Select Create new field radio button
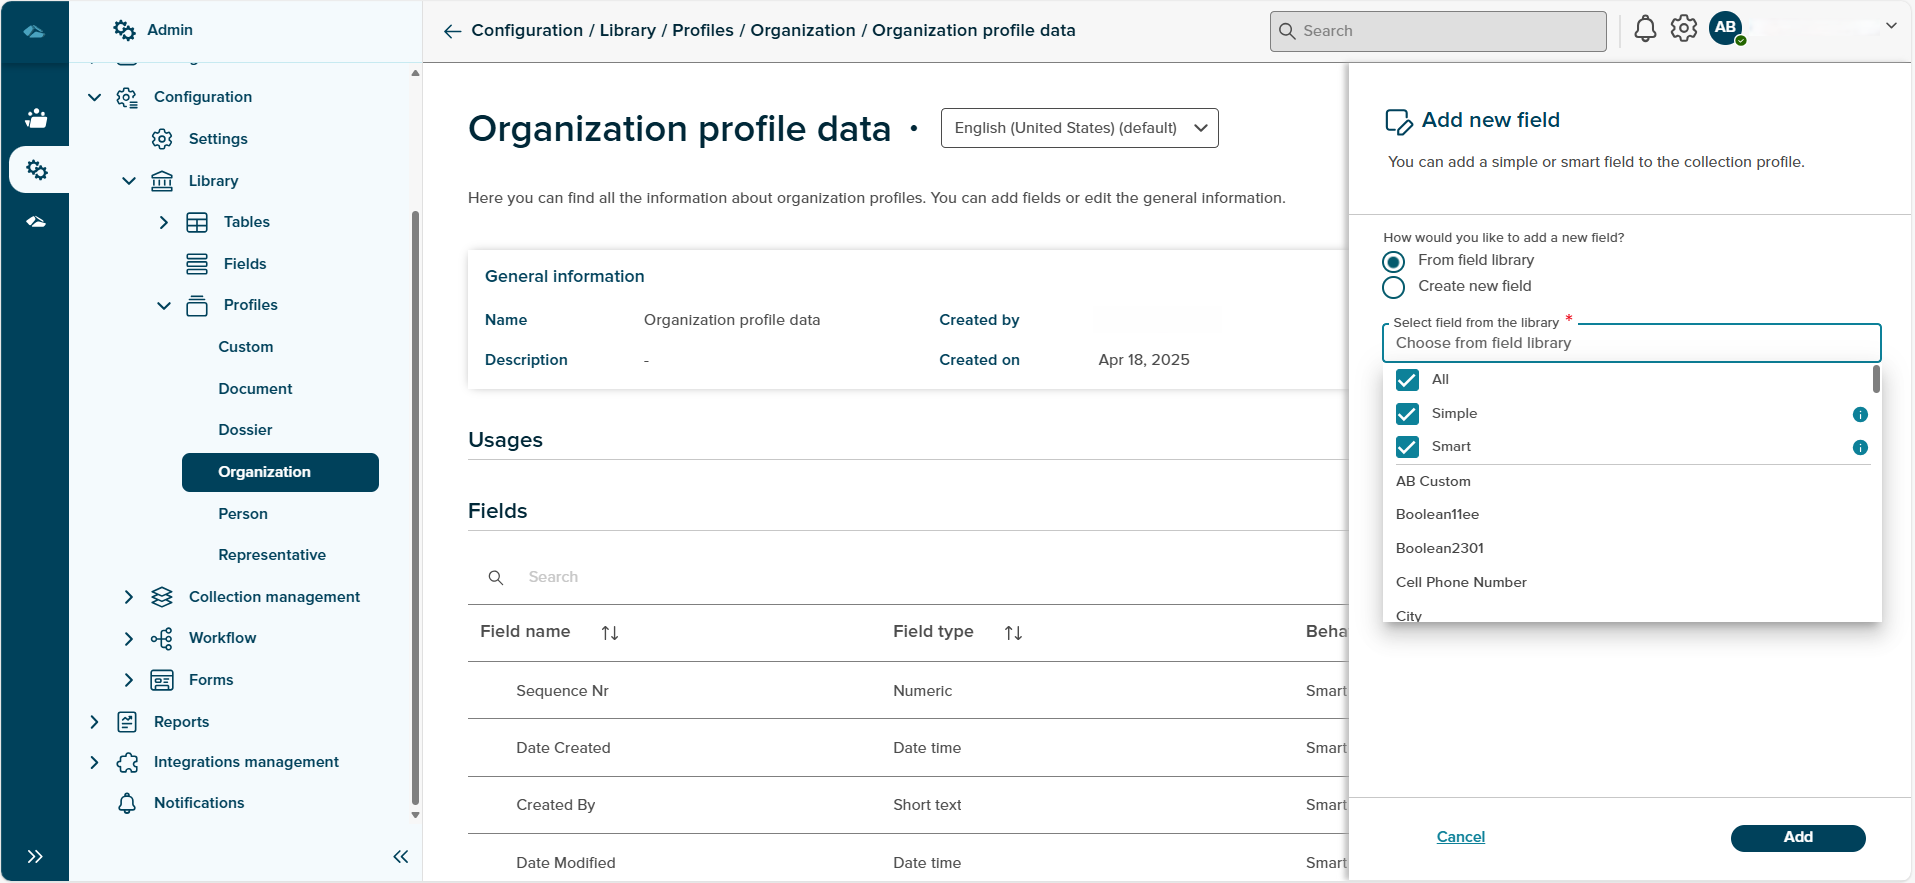1915x883 pixels. (x=1393, y=288)
